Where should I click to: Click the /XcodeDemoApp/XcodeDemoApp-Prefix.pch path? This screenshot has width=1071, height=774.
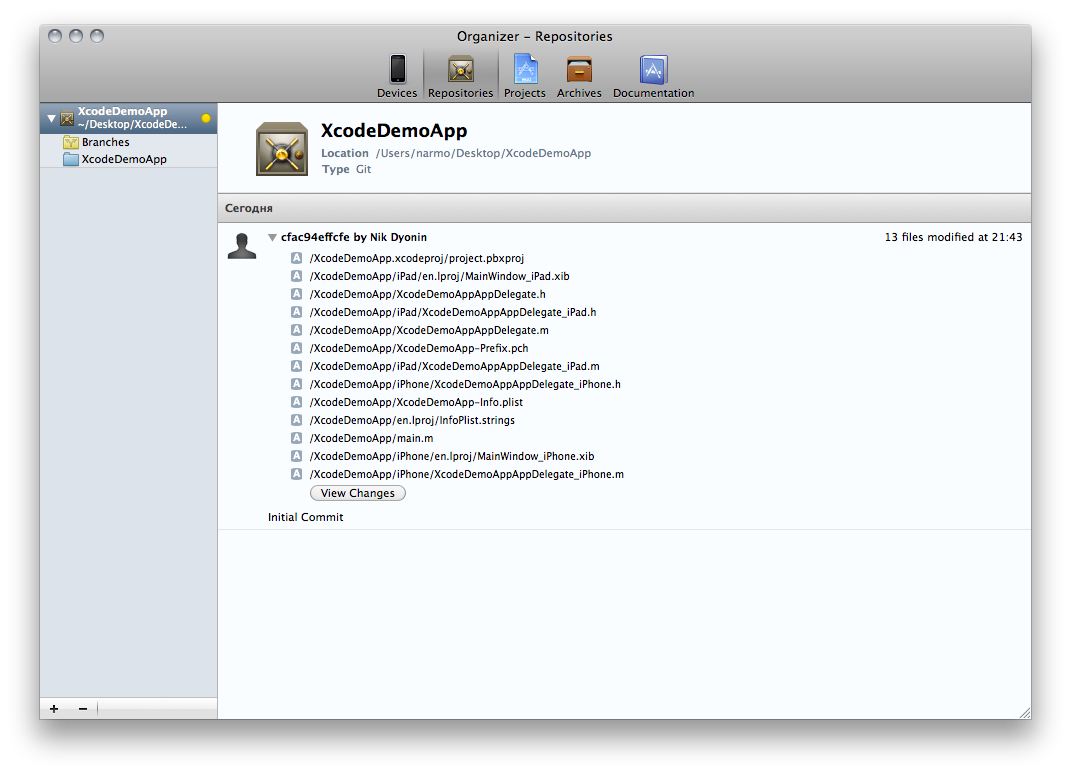(x=419, y=348)
